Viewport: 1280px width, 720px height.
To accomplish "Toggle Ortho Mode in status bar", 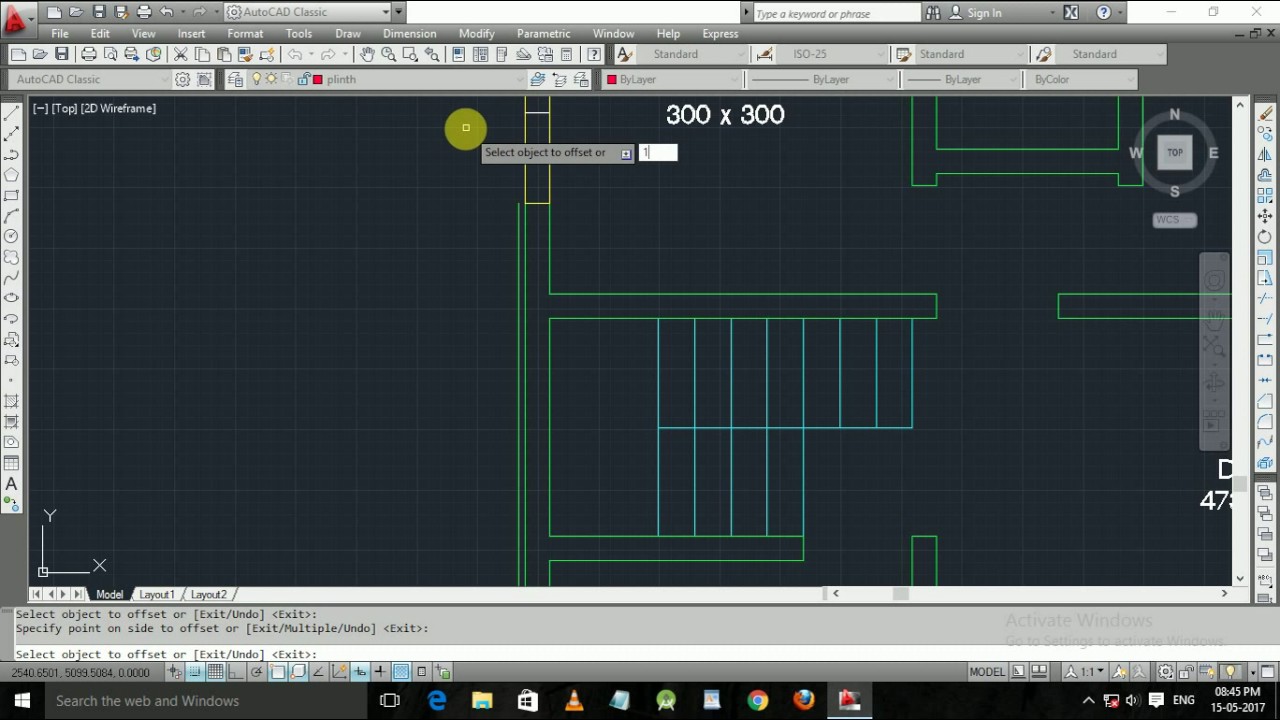I will pyautogui.click(x=236, y=672).
